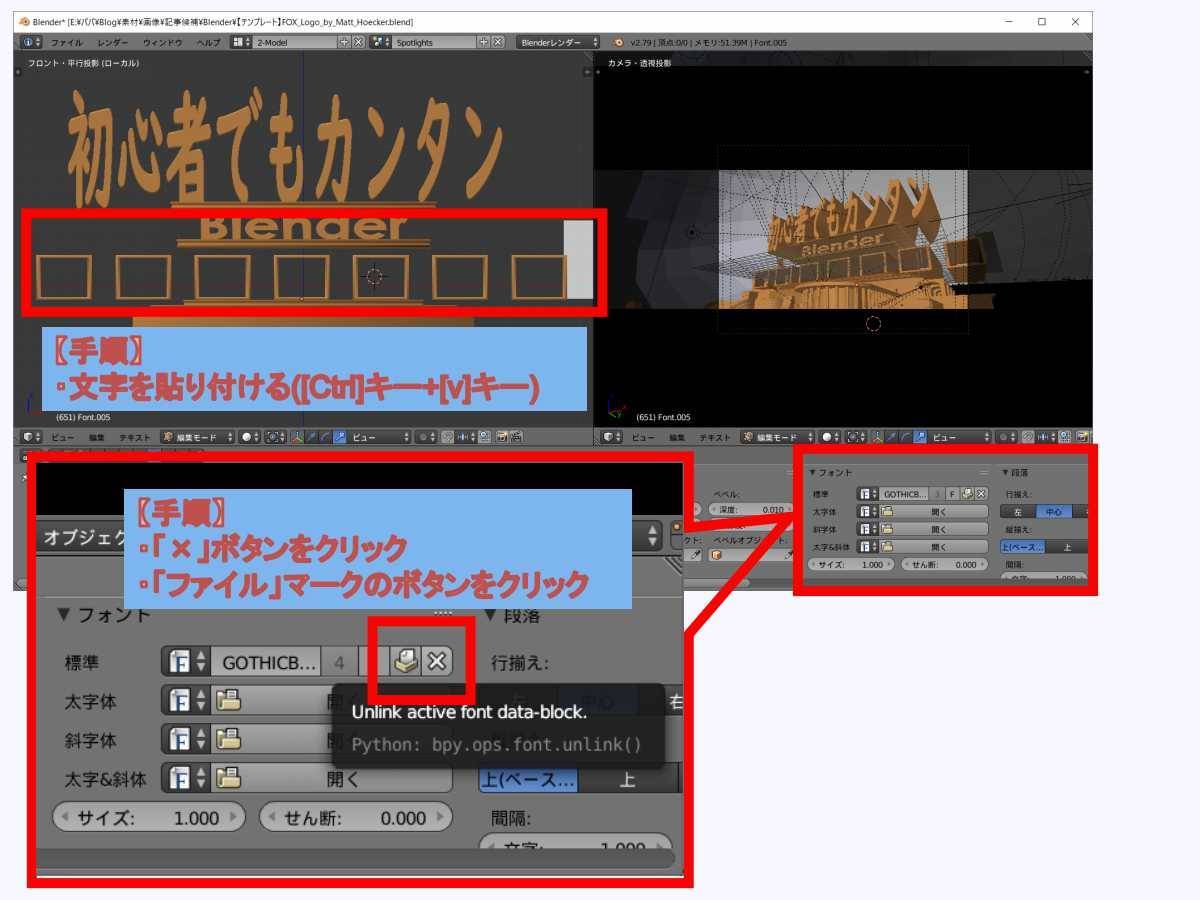Select 中心 alignment in small right paragraph panel
Viewport: 1200px width, 900px height.
pos(1054,512)
